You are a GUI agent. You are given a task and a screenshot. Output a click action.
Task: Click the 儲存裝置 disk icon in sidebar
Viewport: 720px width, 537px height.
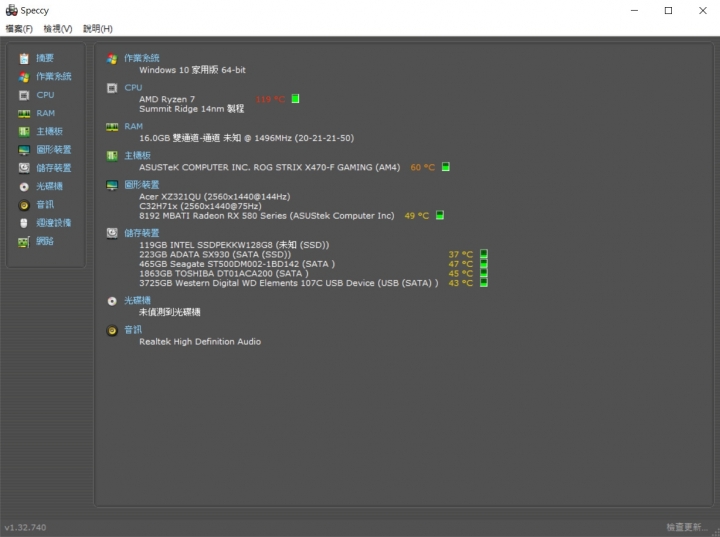(x=24, y=168)
